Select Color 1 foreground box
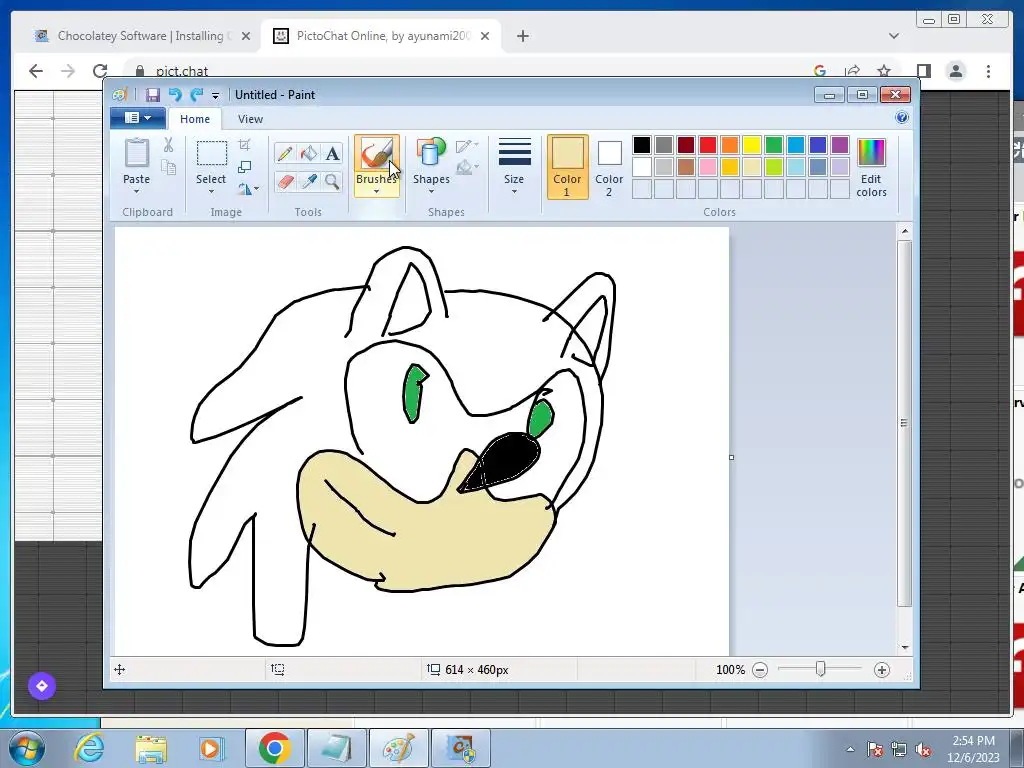1024x768 pixels. point(568,167)
